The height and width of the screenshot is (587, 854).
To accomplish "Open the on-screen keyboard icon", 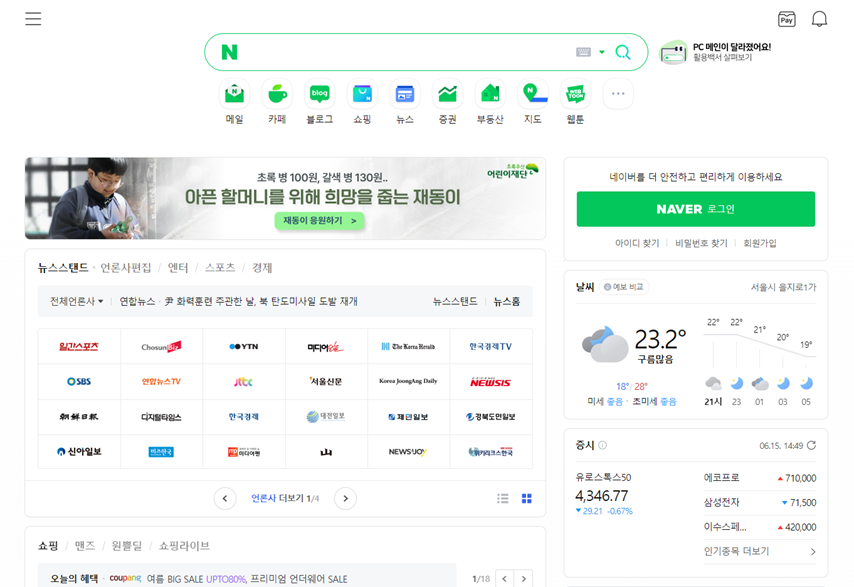I will point(583,52).
